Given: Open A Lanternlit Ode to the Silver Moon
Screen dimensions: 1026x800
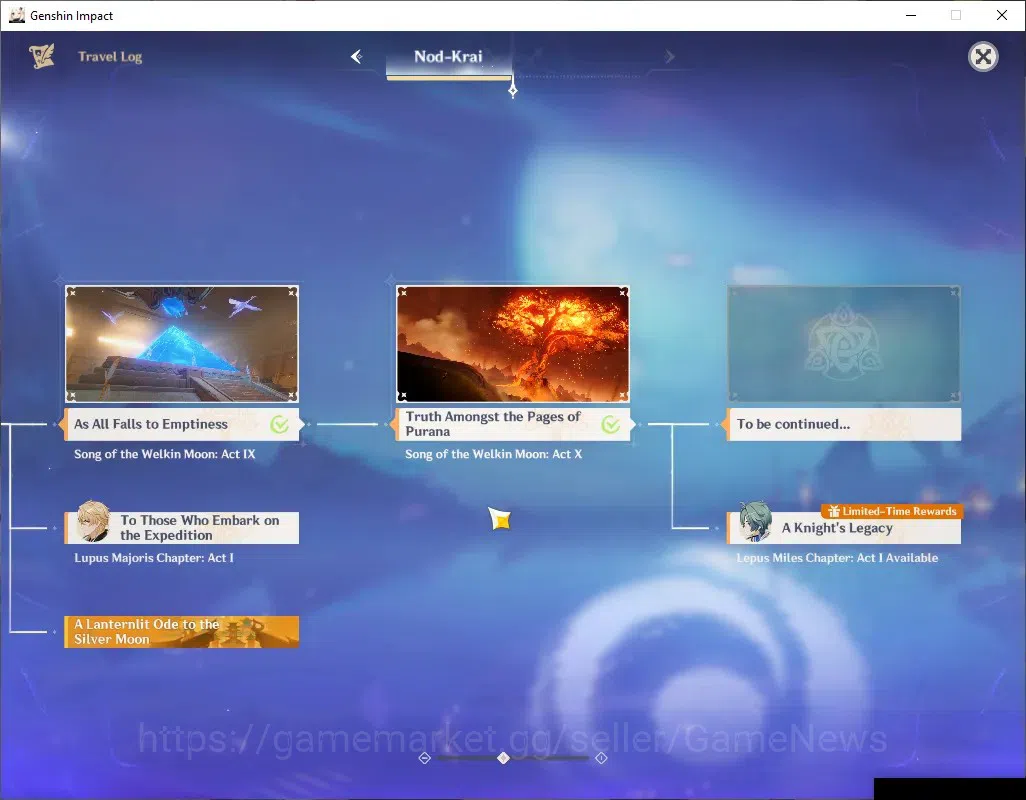Looking at the screenshot, I should (182, 632).
